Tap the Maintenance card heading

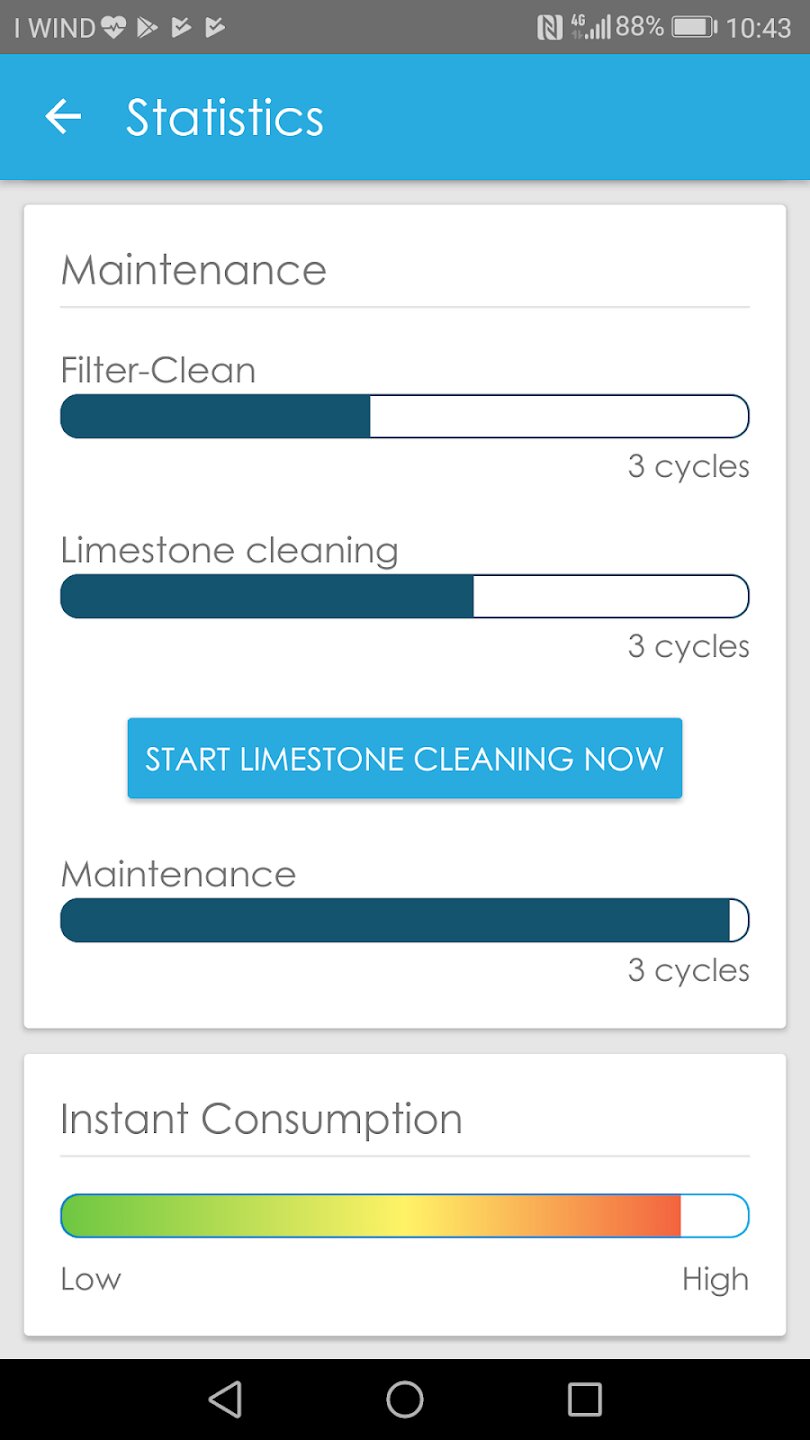(x=194, y=270)
